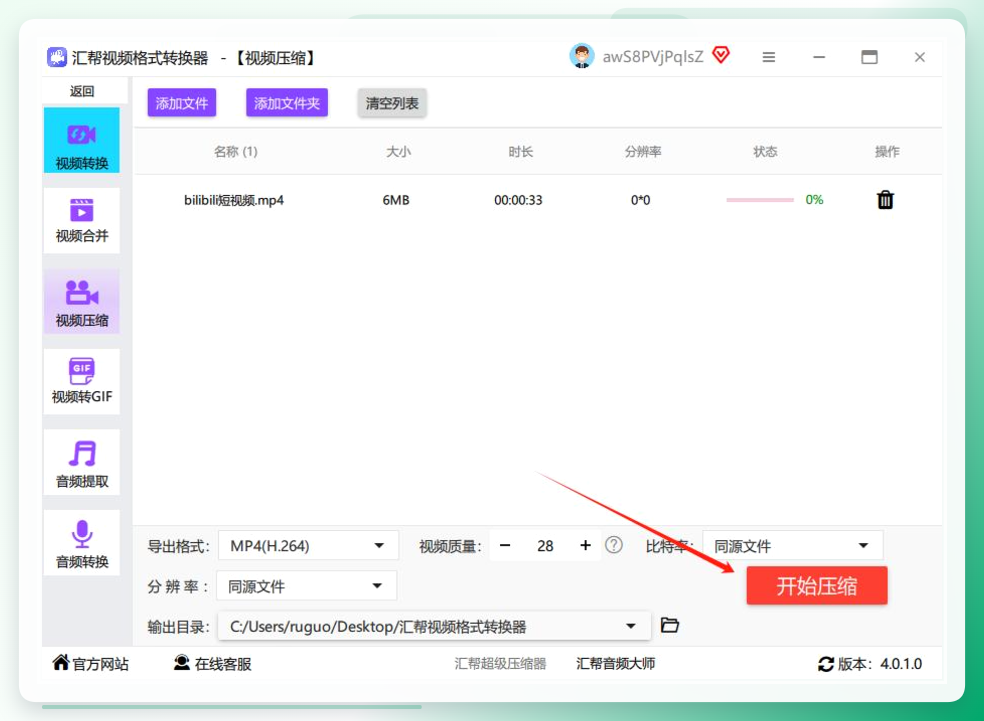Image resolution: width=984 pixels, height=721 pixels.
Task: Select file name bilibili短视频.mp4
Action: (233, 200)
